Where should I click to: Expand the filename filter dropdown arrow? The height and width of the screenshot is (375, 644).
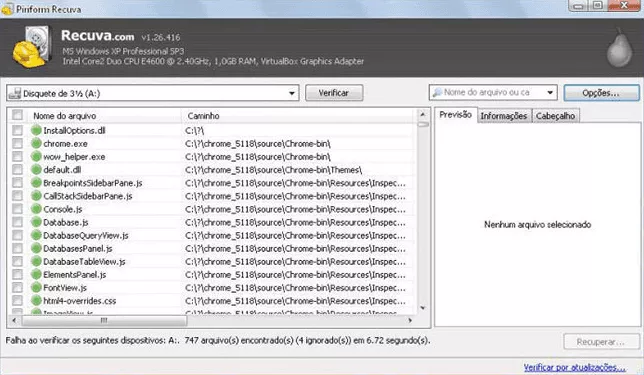click(550, 92)
